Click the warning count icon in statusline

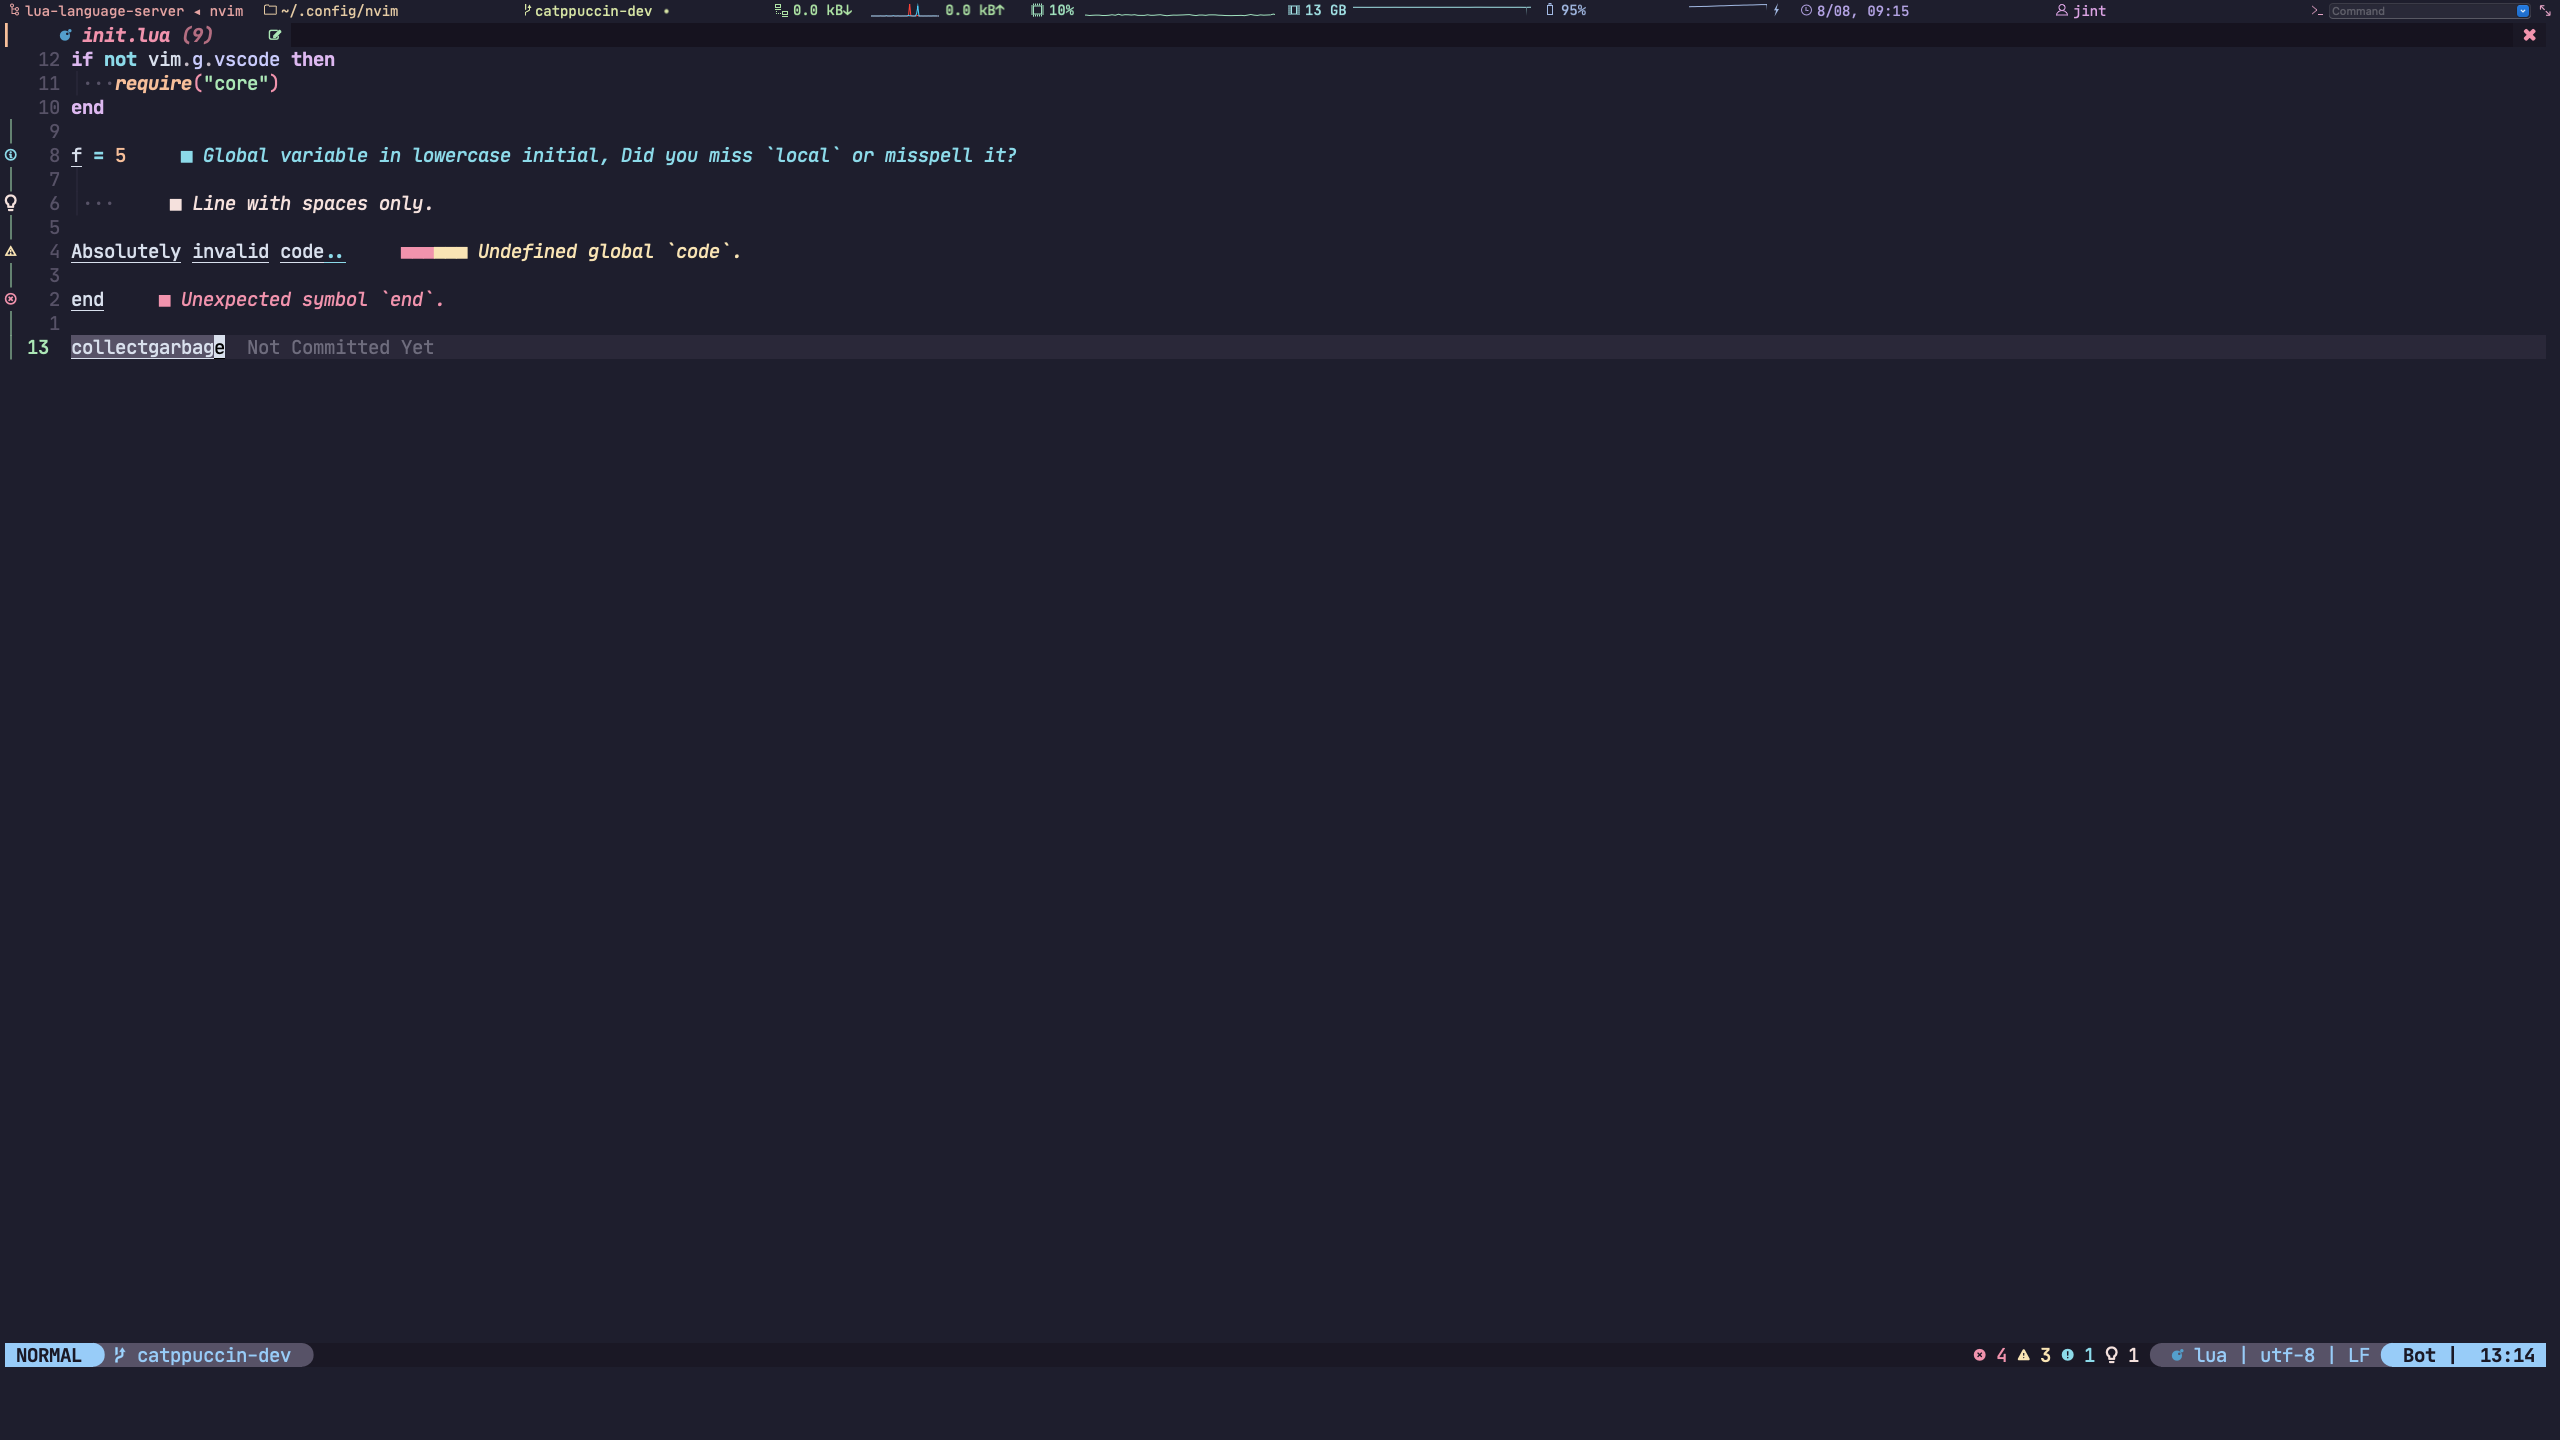[2023, 1355]
